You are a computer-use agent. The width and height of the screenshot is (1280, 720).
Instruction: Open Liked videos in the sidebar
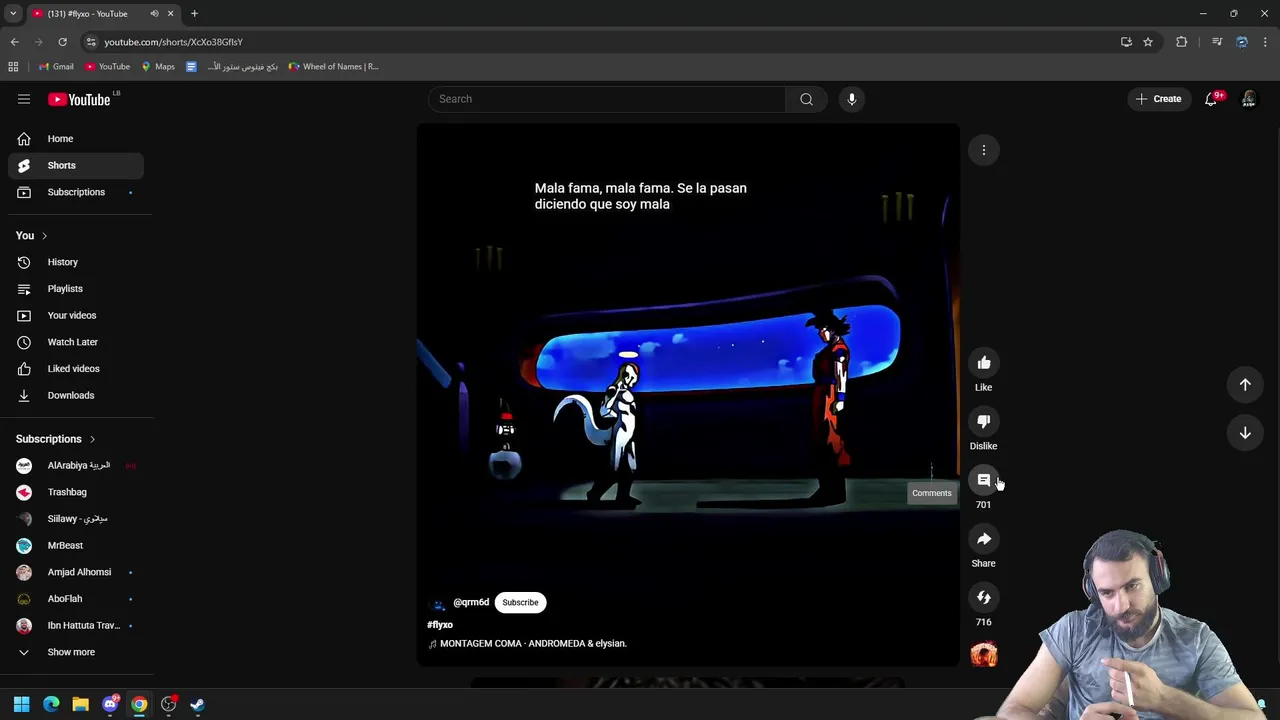pos(76,369)
